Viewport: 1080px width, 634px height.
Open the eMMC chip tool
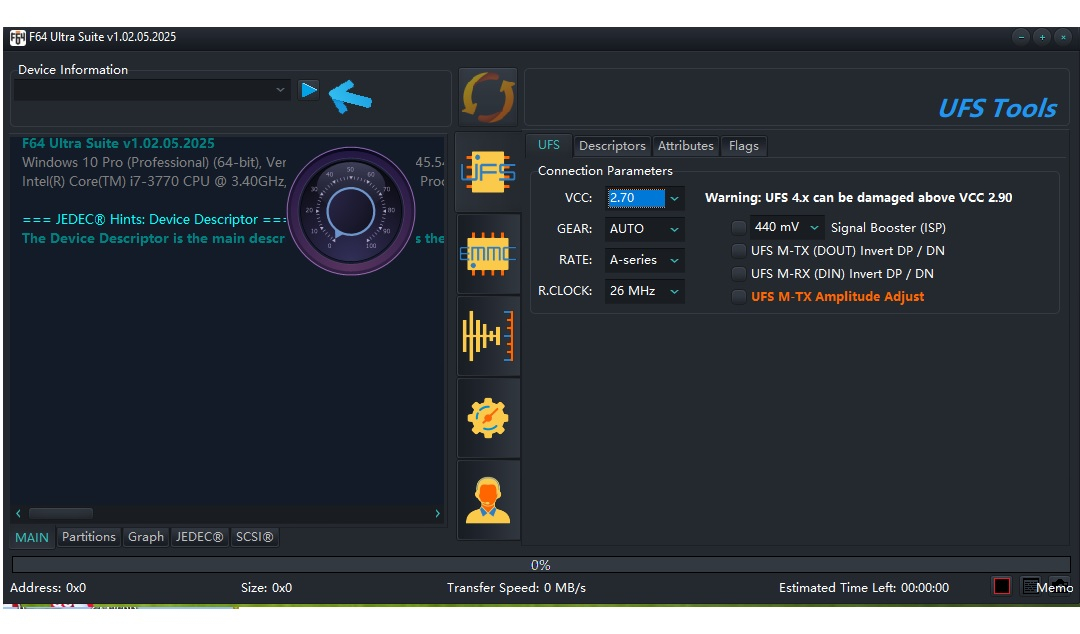click(488, 254)
